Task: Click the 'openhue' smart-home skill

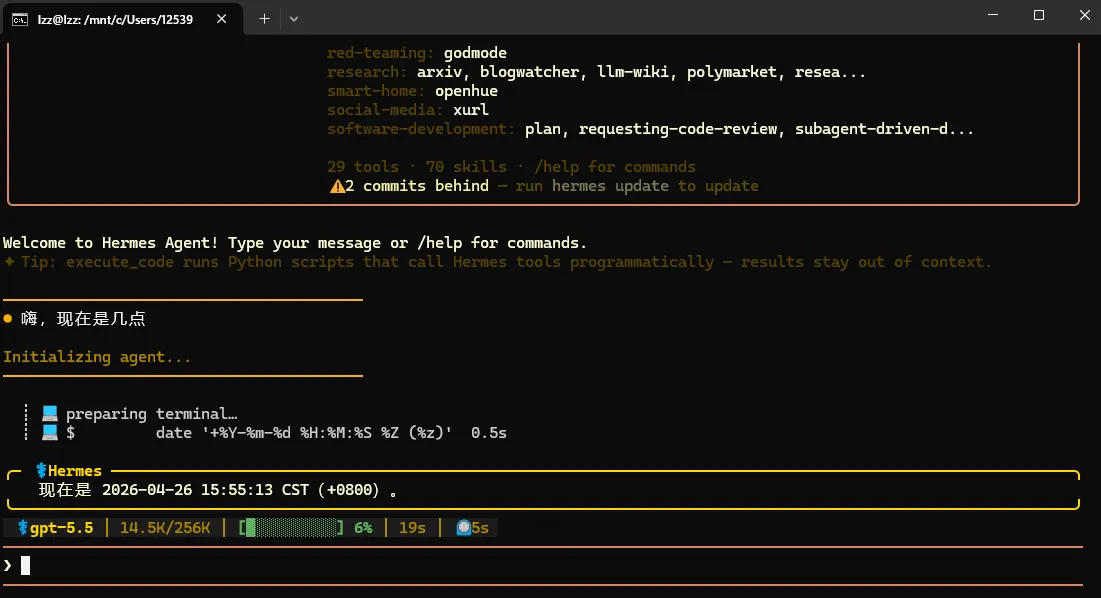Action: click(x=466, y=91)
